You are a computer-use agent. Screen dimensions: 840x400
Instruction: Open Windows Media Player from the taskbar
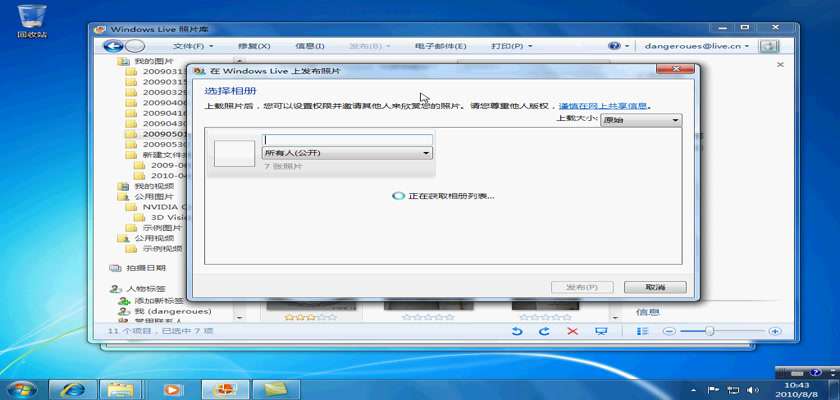click(171, 388)
